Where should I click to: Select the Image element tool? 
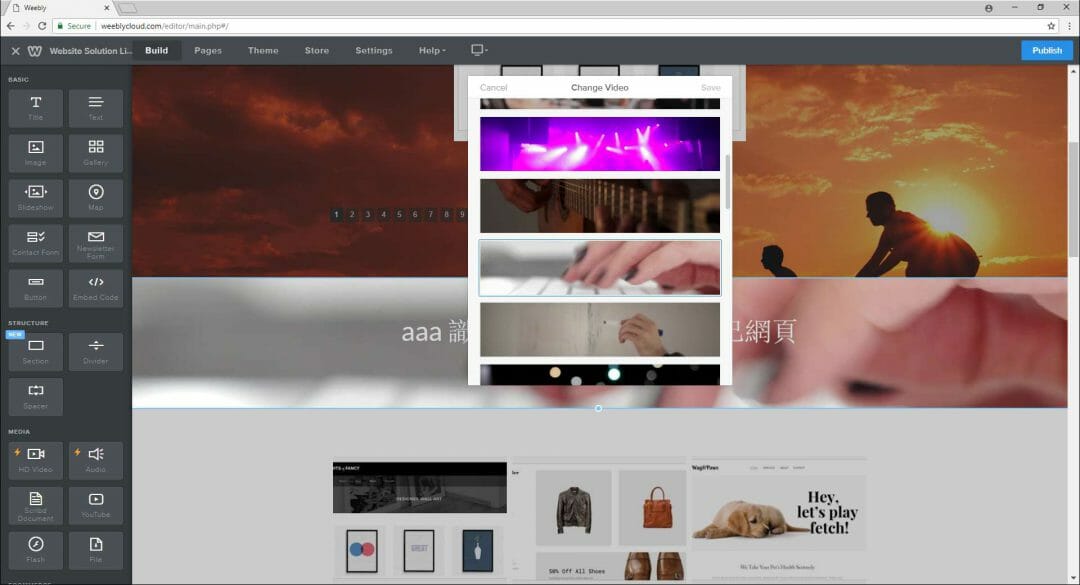click(35, 152)
